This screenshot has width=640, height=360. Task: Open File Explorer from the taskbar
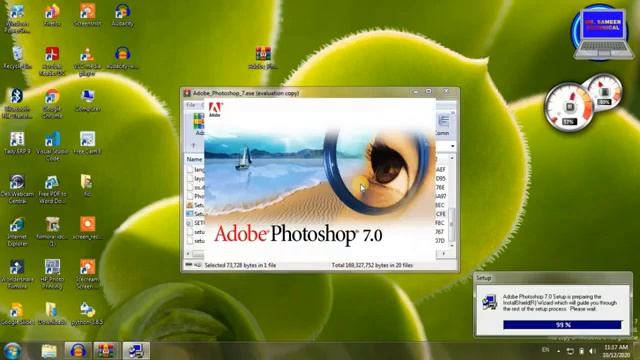49,351
